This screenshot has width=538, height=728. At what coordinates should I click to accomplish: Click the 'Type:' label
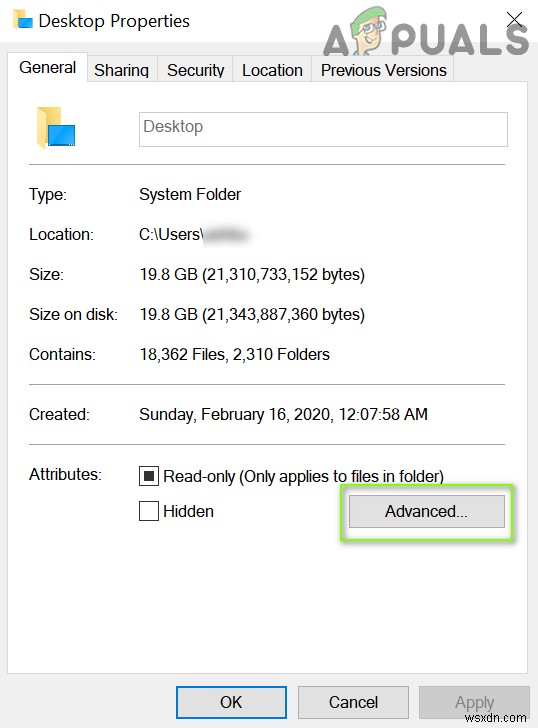pos(48,194)
